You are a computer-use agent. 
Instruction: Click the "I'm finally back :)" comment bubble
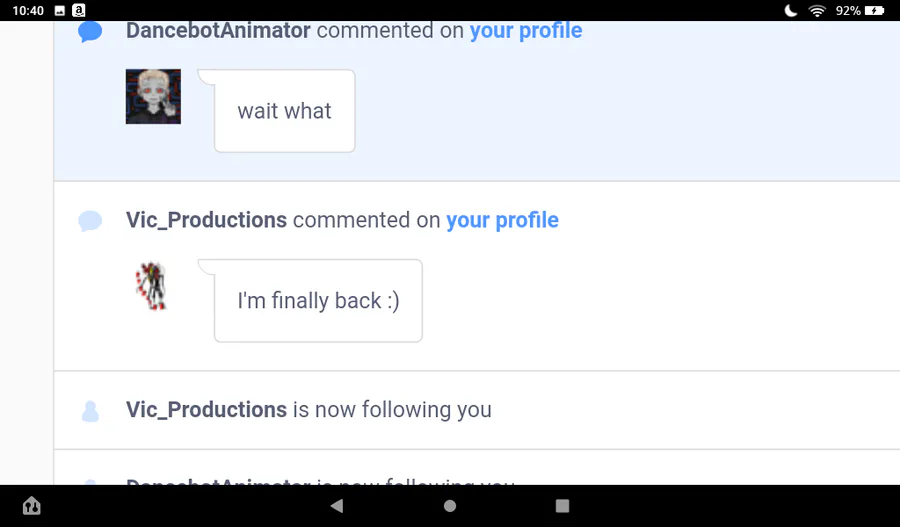pyautogui.click(x=318, y=301)
